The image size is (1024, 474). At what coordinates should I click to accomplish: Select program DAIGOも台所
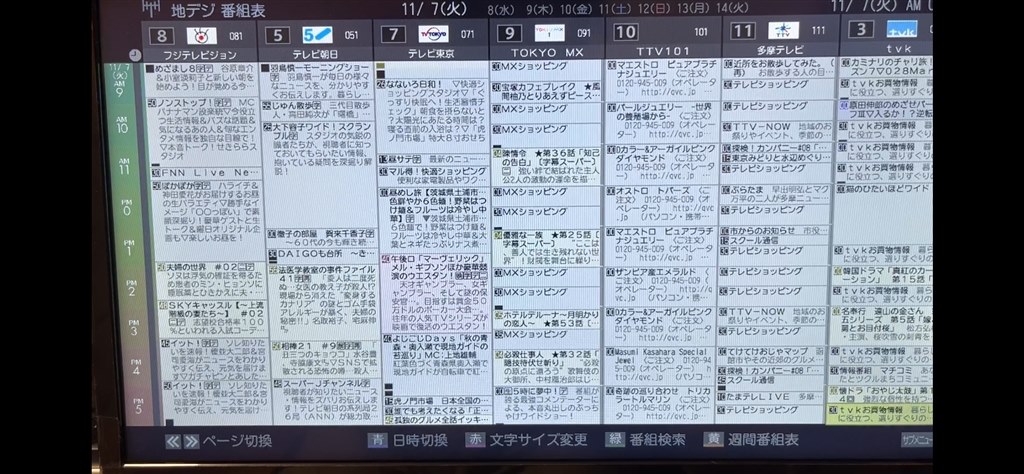tap(323, 254)
